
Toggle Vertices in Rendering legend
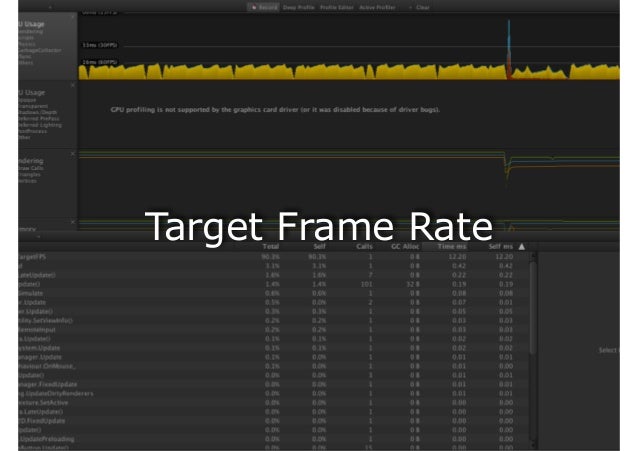click(28, 181)
